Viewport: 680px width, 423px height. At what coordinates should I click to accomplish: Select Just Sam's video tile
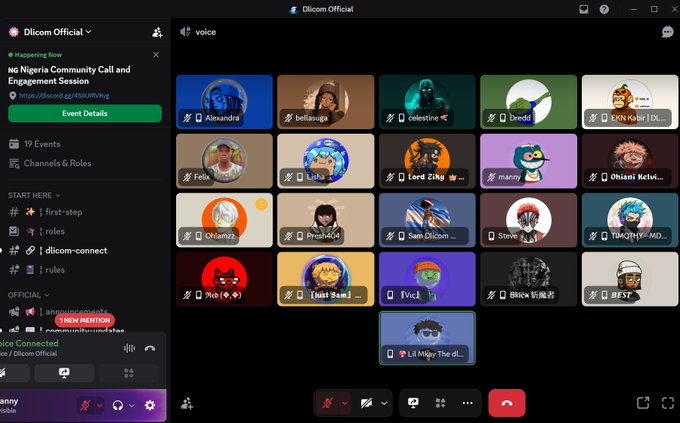click(326, 279)
